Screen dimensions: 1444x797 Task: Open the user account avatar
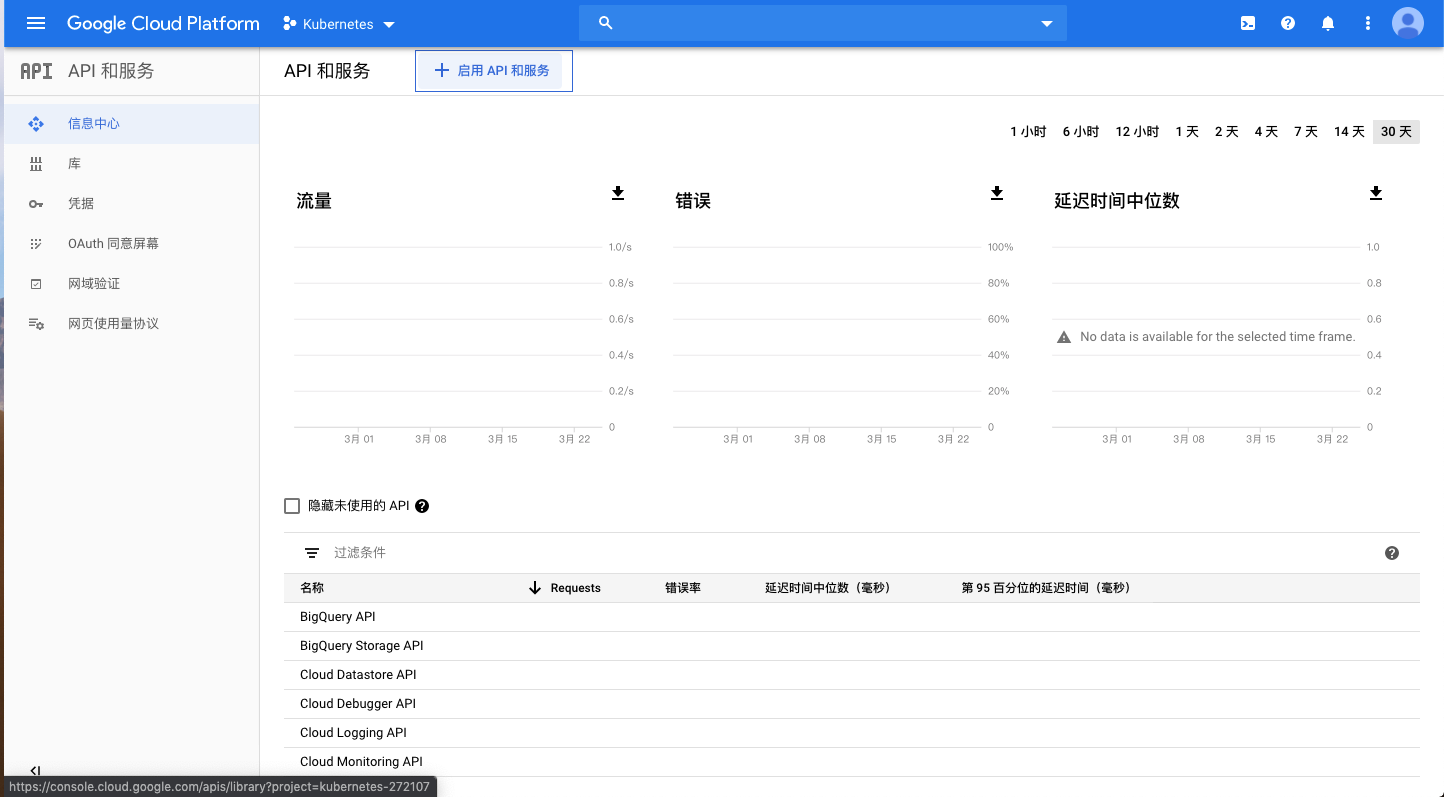(1408, 23)
